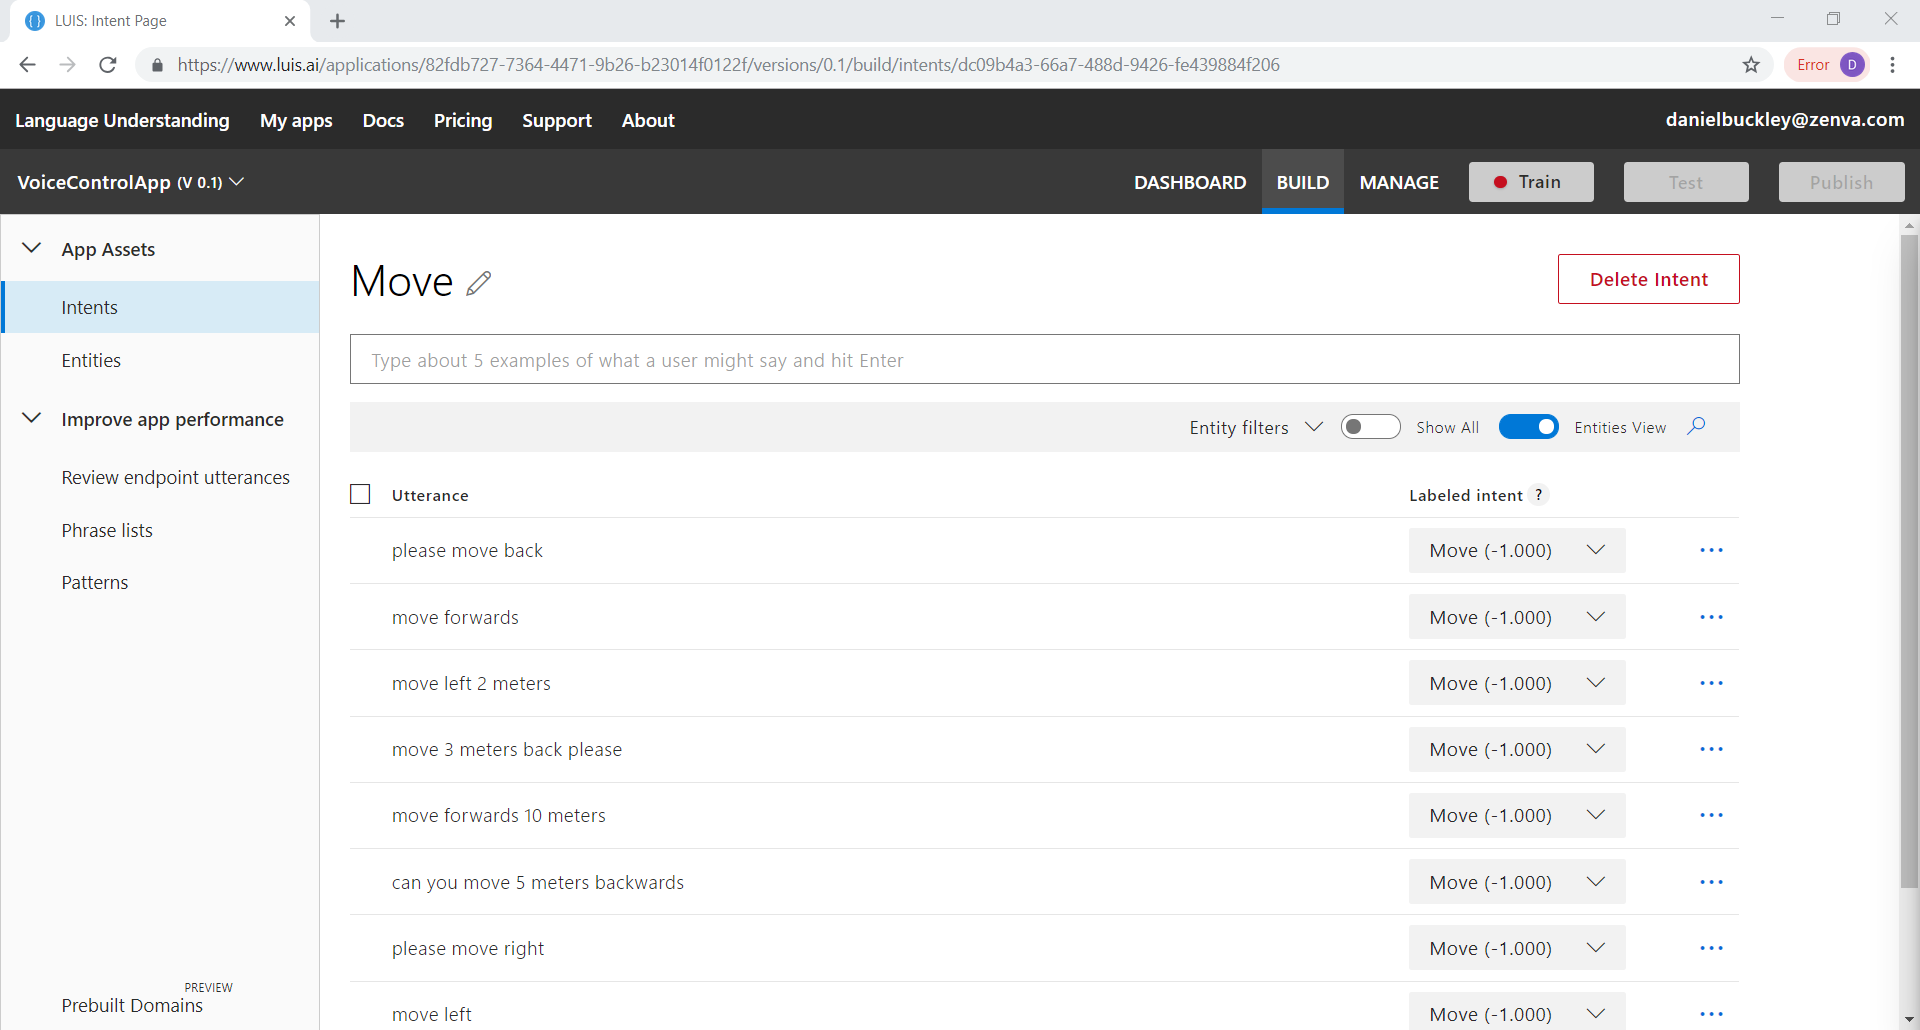1920x1030 pixels.
Task: Collapse the App Assets section
Action: [x=32, y=248]
